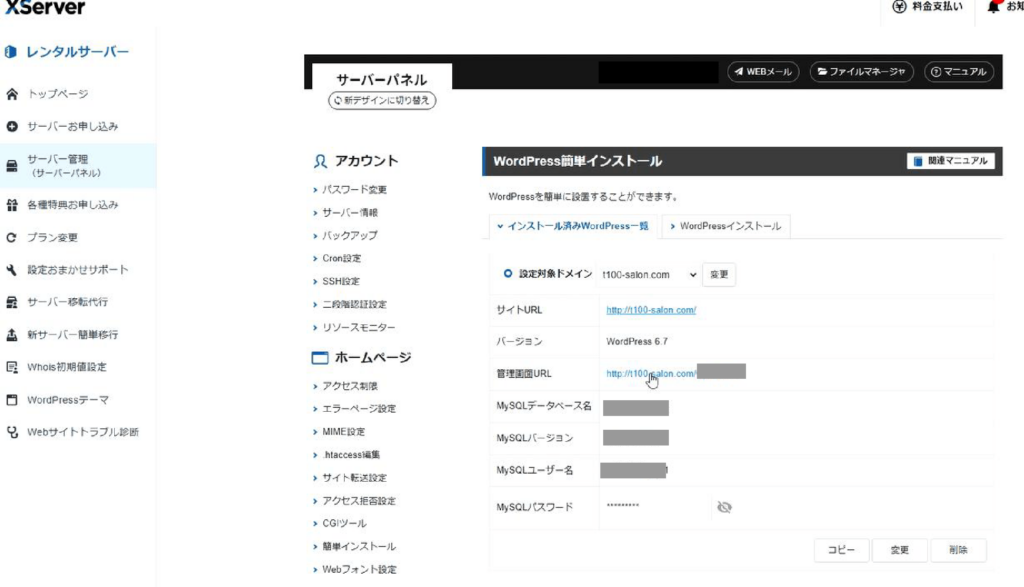The width and height of the screenshot is (1024, 587).
Task: Open notifications via the bell icon
Action: pos(994,7)
